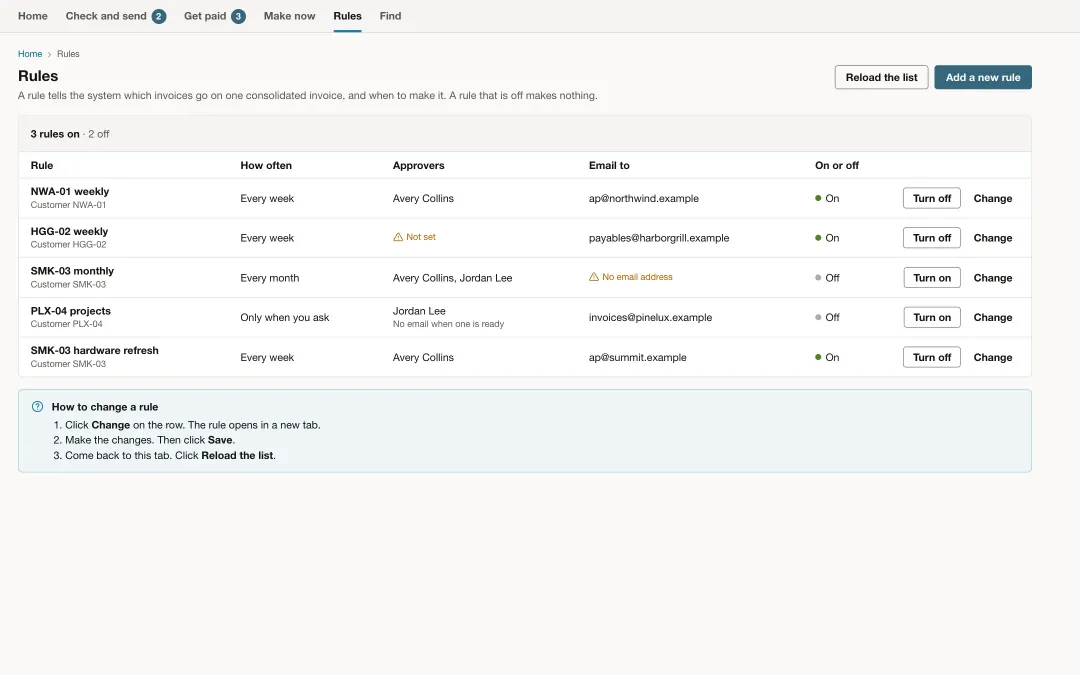The width and height of the screenshot is (1080, 675).
Task: Select the PLX-04 projects rule name
Action: [x=70, y=311]
